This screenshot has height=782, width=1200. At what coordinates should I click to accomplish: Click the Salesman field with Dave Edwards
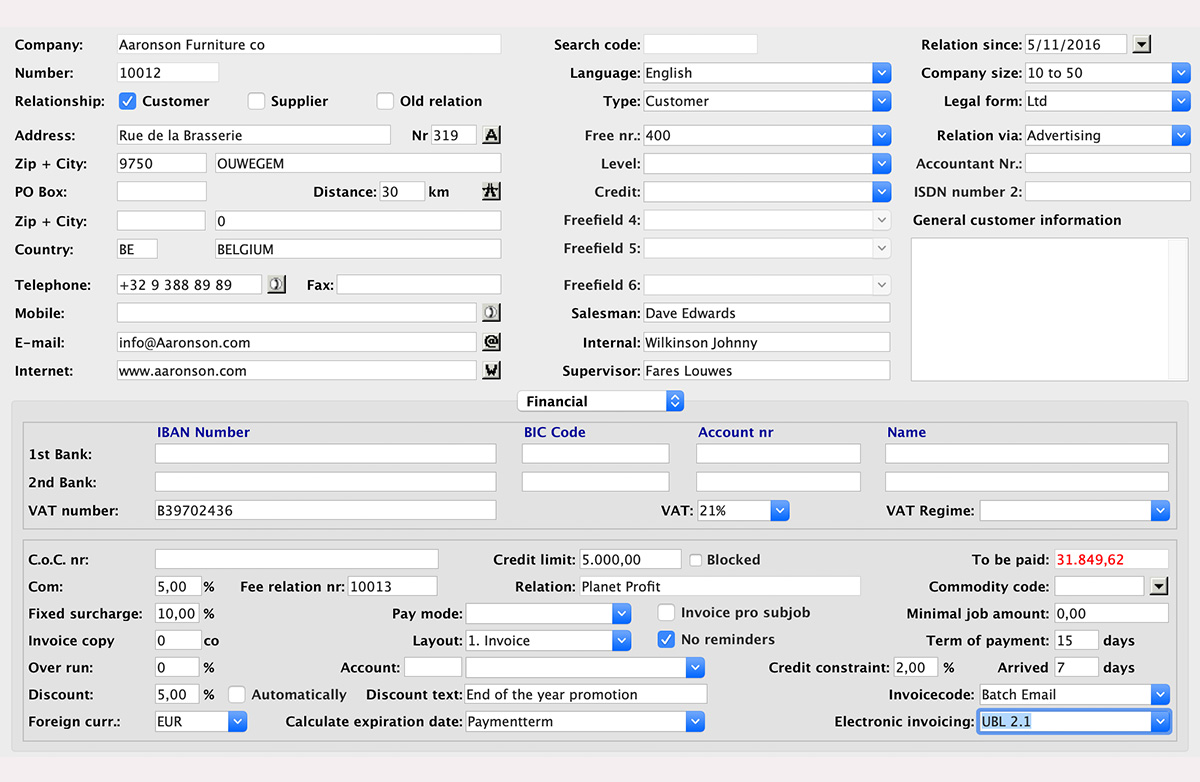pyautogui.click(x=766, y=313)
